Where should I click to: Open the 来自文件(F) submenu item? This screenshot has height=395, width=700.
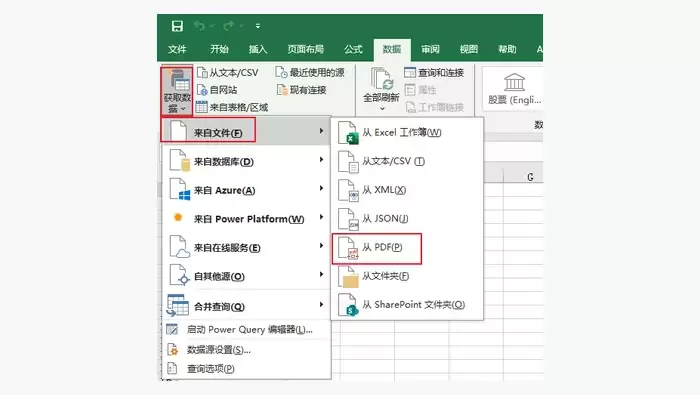click(x=246, y=132)
